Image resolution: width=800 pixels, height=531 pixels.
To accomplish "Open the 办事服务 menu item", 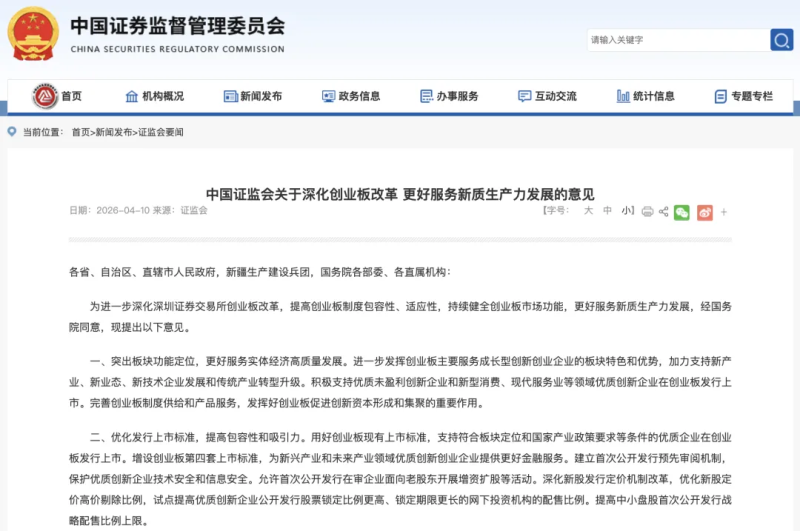I will pos(457,96).
